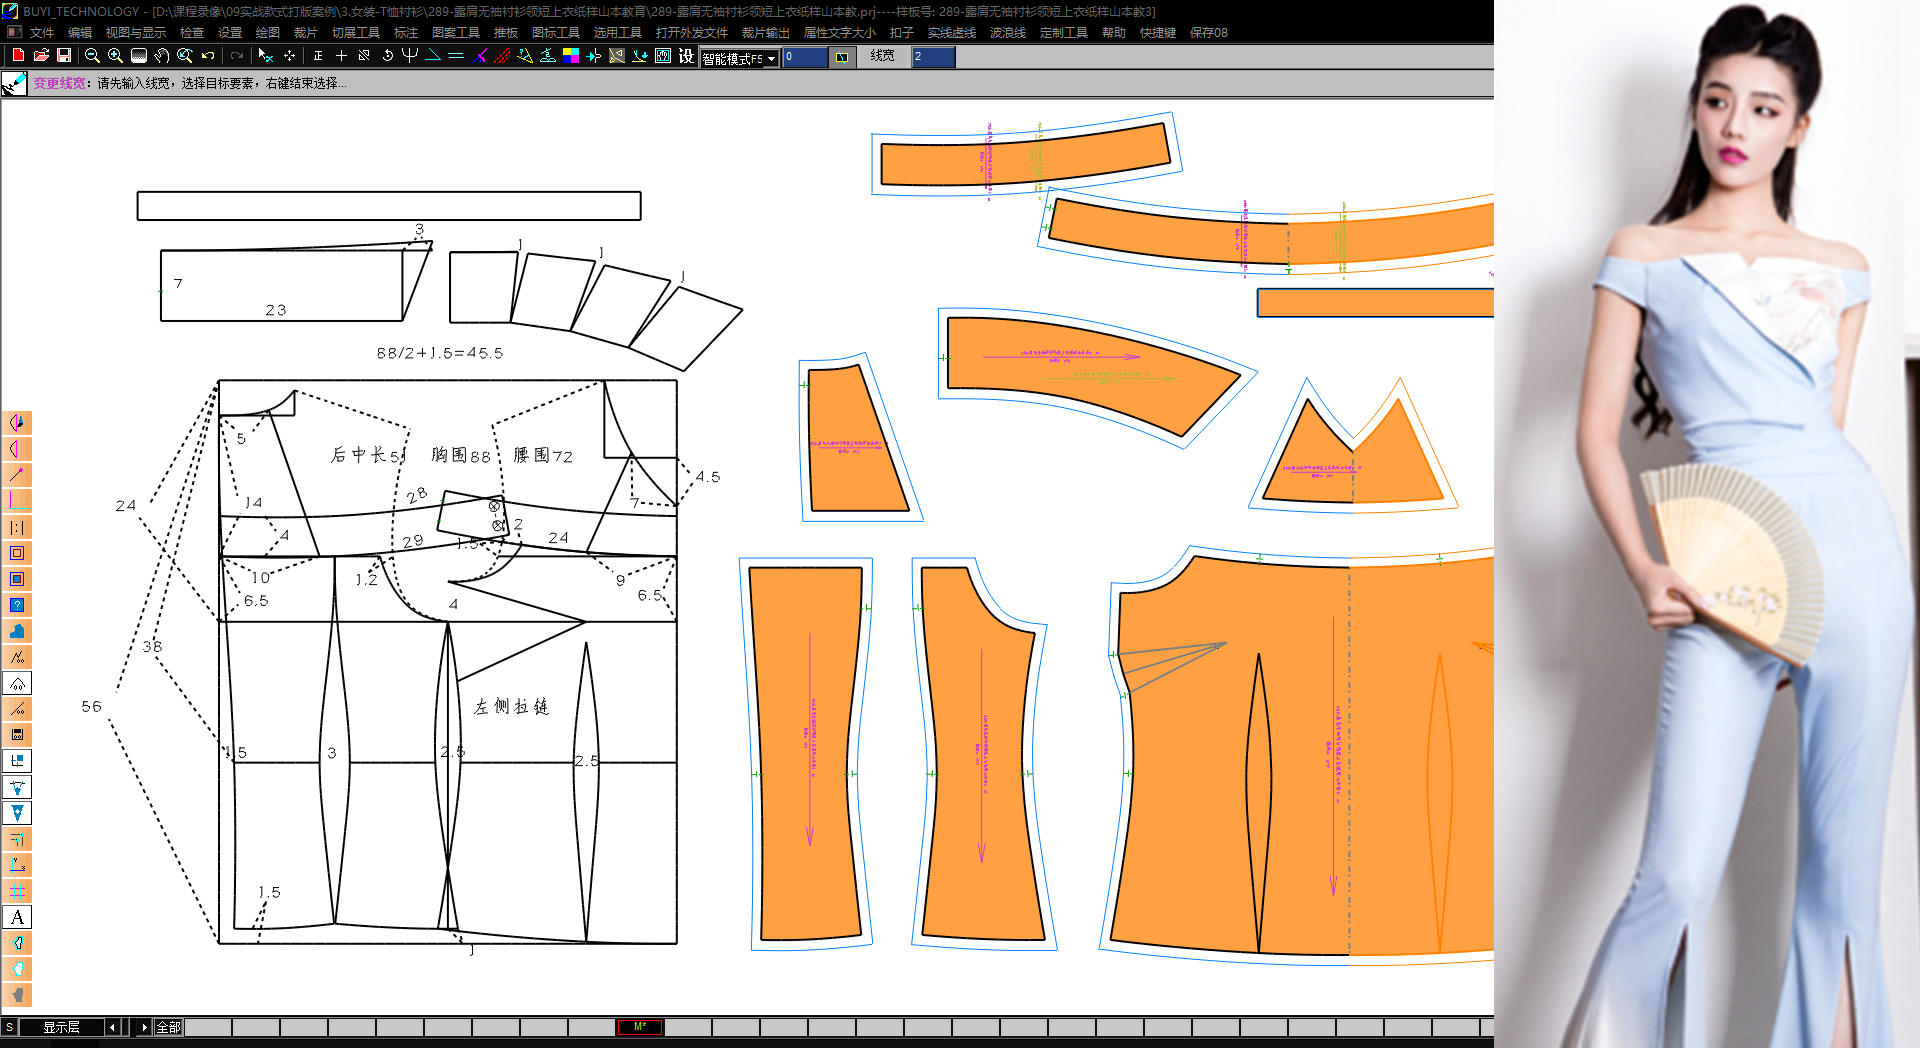Toggle the yellow icon beside the 0 field
The height and width of the screenshot is (1048, 1920).
click(842, 57)
